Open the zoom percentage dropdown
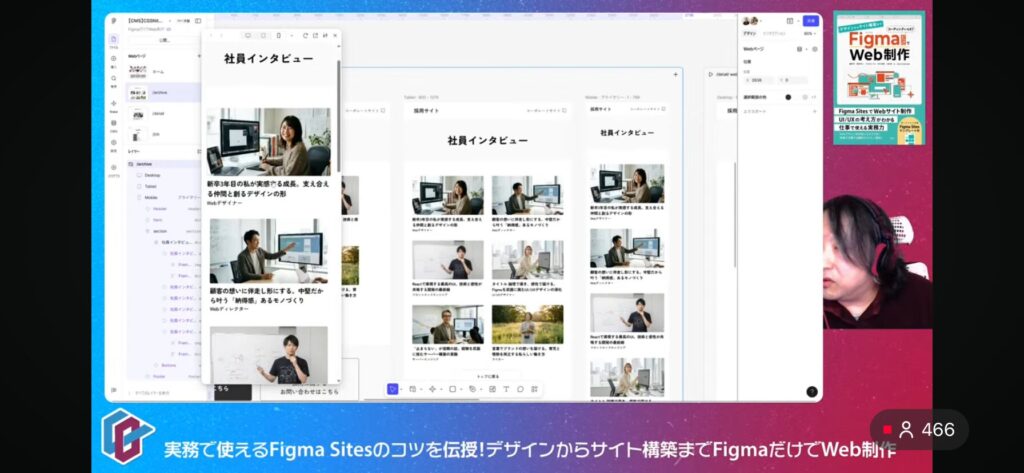This screenshot has height=473, width=1024. pyautogui.click(x=808, y=33)
